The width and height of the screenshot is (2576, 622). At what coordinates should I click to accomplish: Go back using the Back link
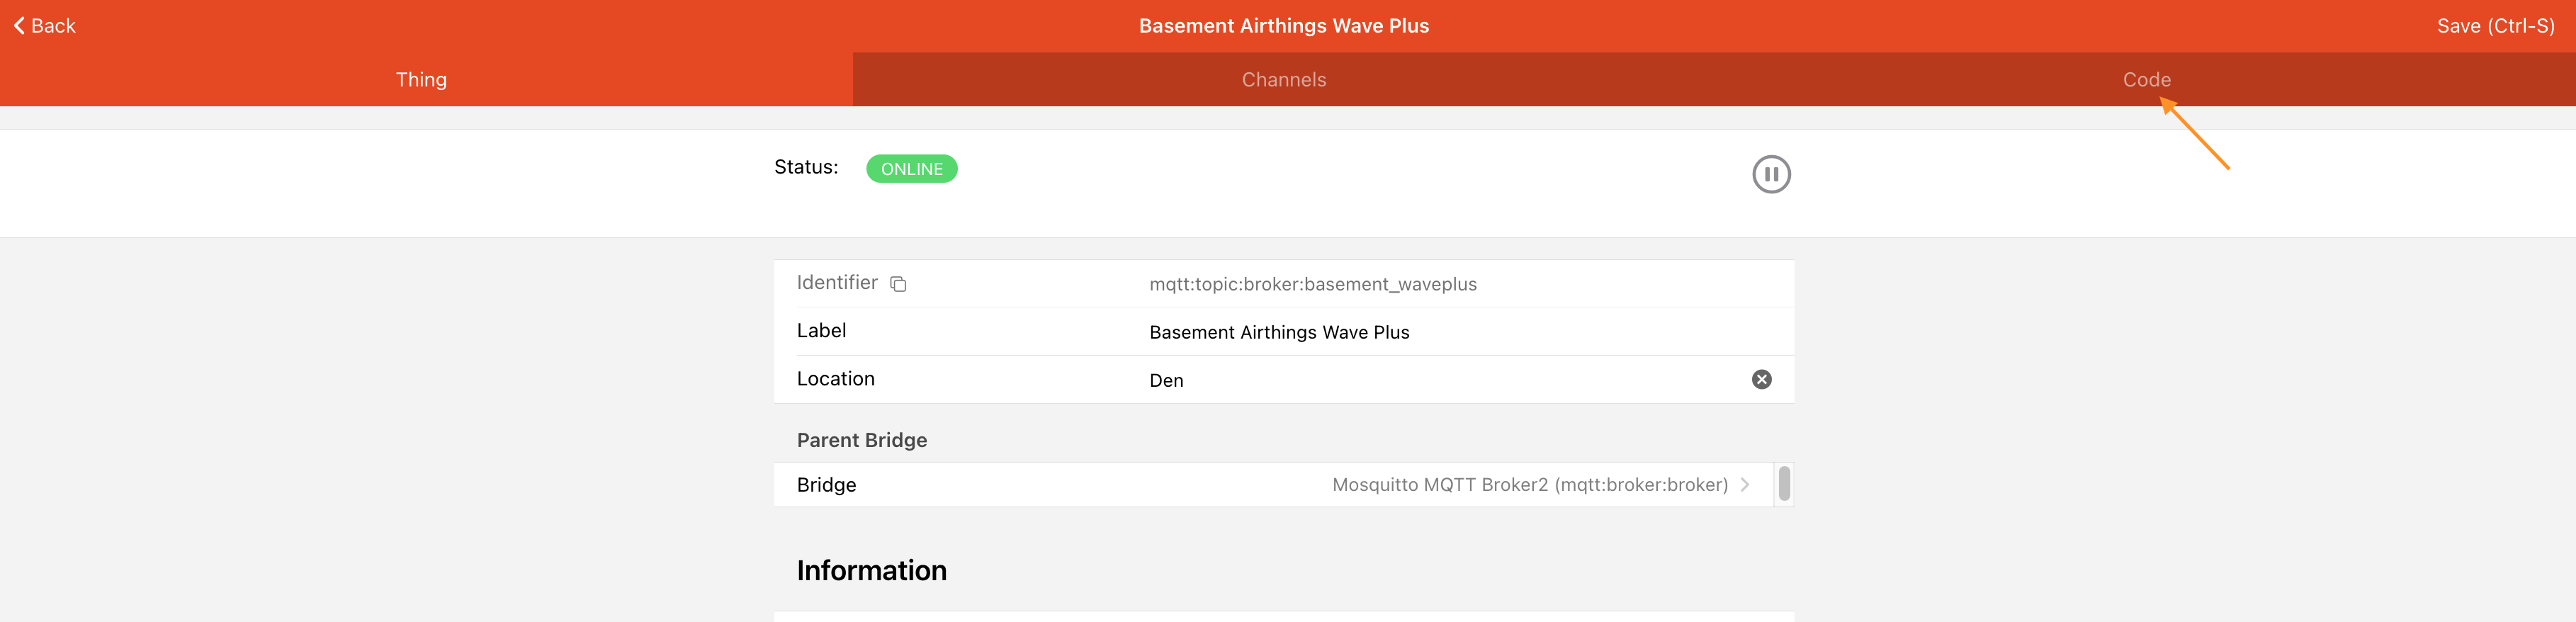pos(45,26)
